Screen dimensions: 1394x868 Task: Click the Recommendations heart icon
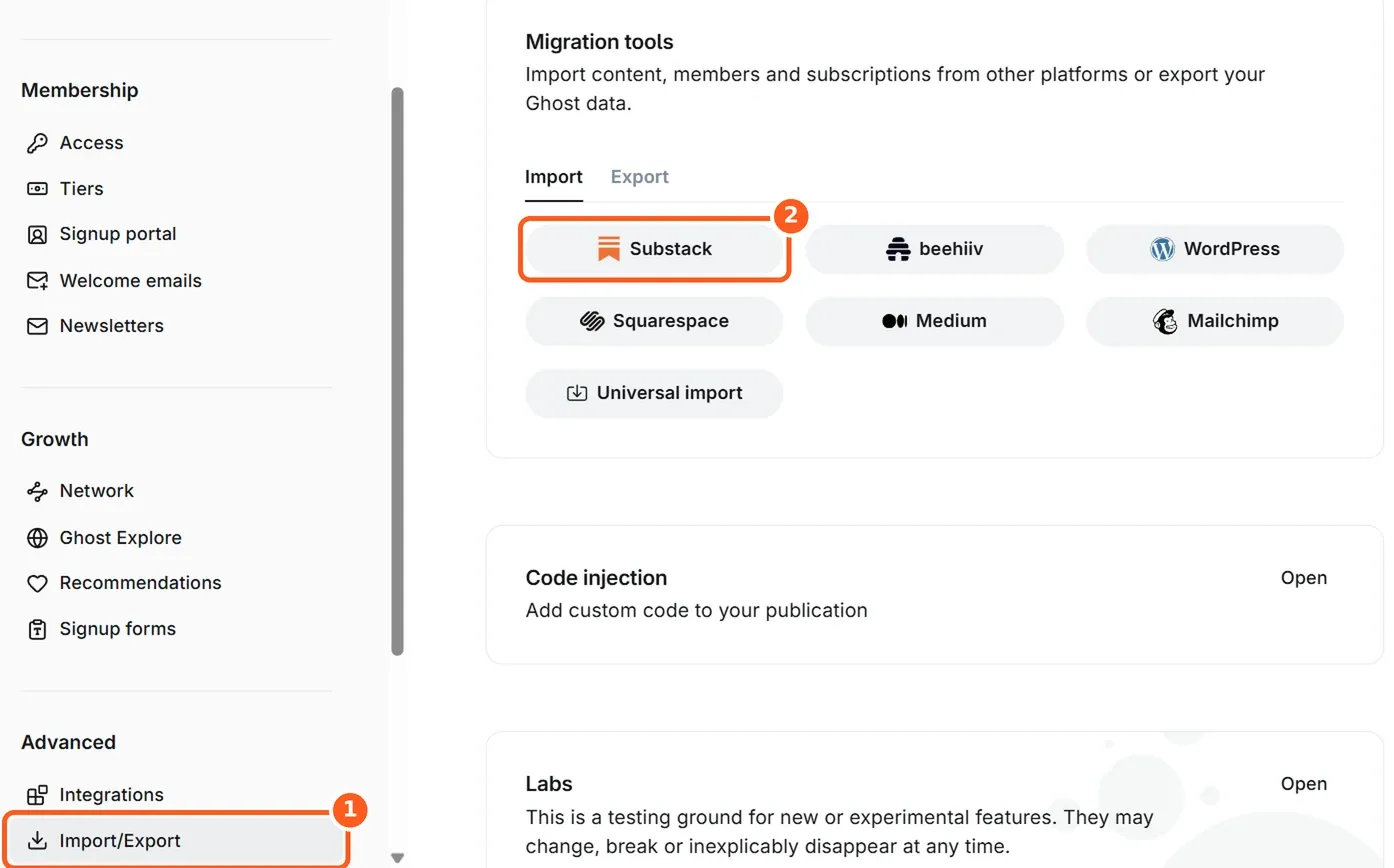(37, 583)
